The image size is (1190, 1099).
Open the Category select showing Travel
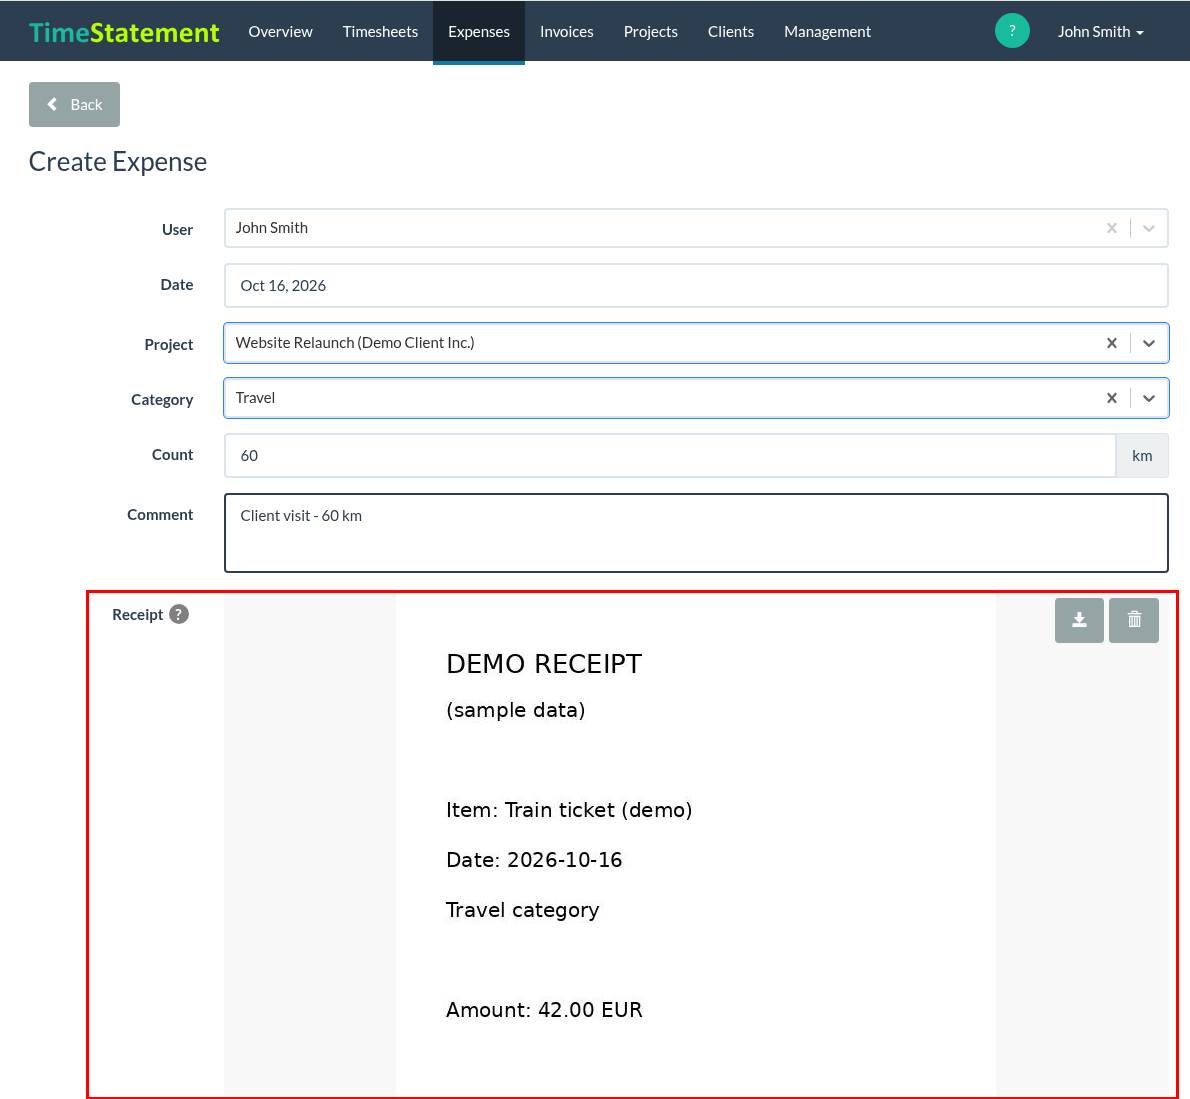coord(696,398)
